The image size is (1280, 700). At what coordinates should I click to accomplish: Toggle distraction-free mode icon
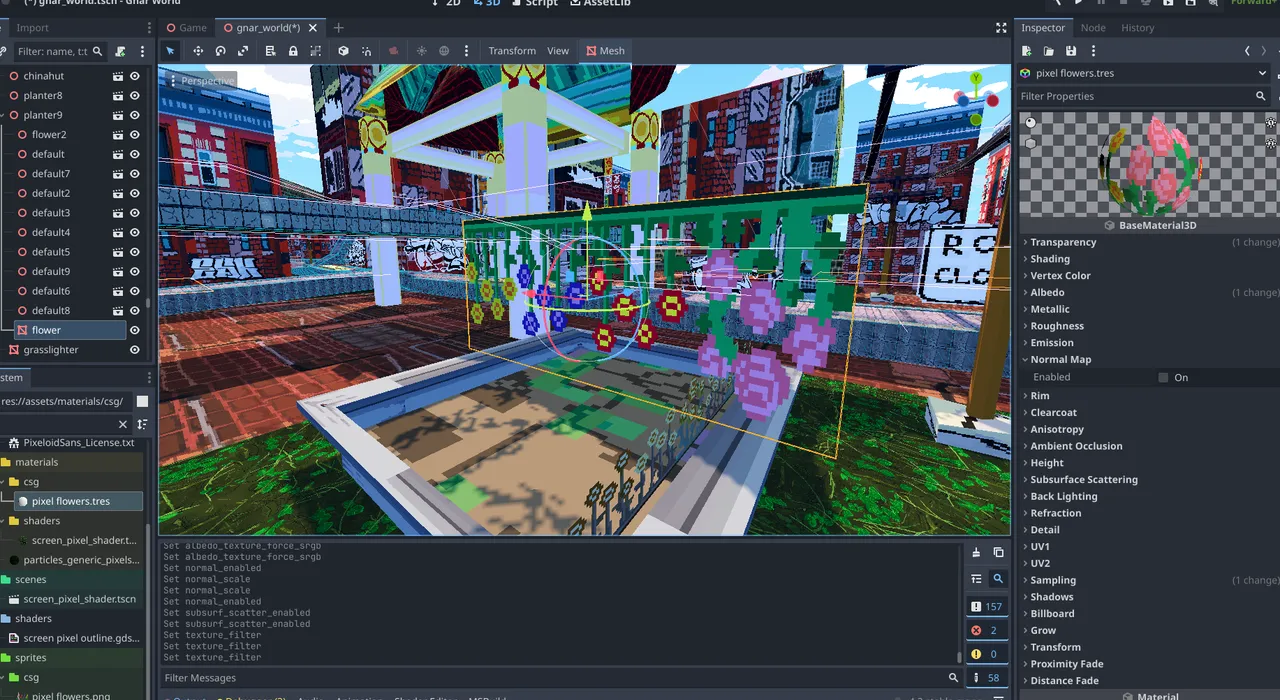click(1001, 28)
